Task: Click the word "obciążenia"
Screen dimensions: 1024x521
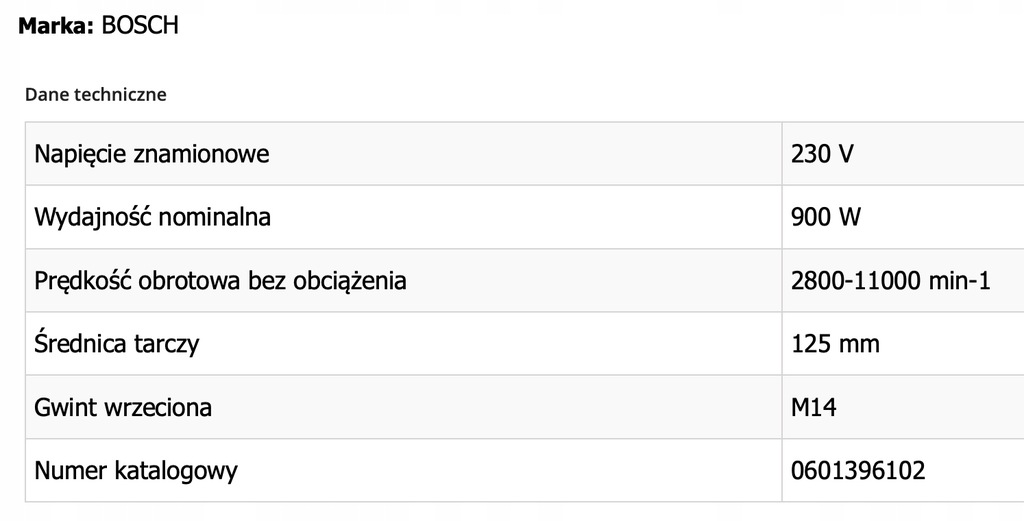Action: tap(350, 281)
